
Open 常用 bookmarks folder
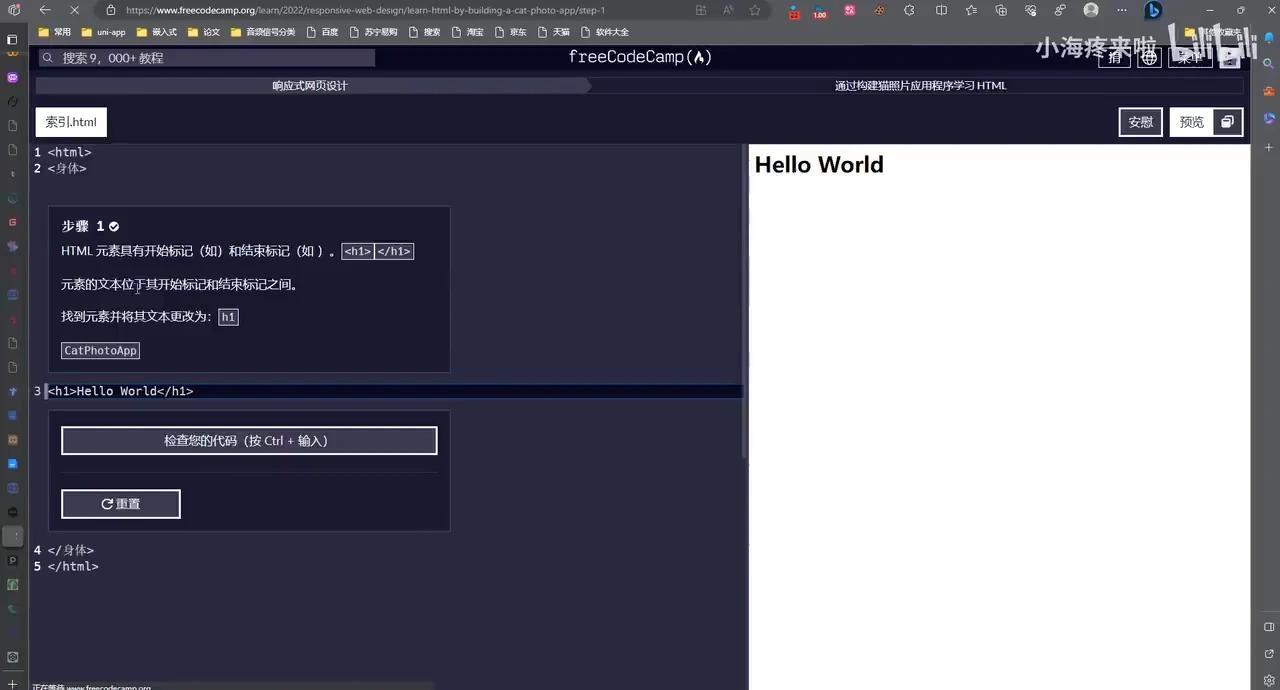click(x=55, y=32)
